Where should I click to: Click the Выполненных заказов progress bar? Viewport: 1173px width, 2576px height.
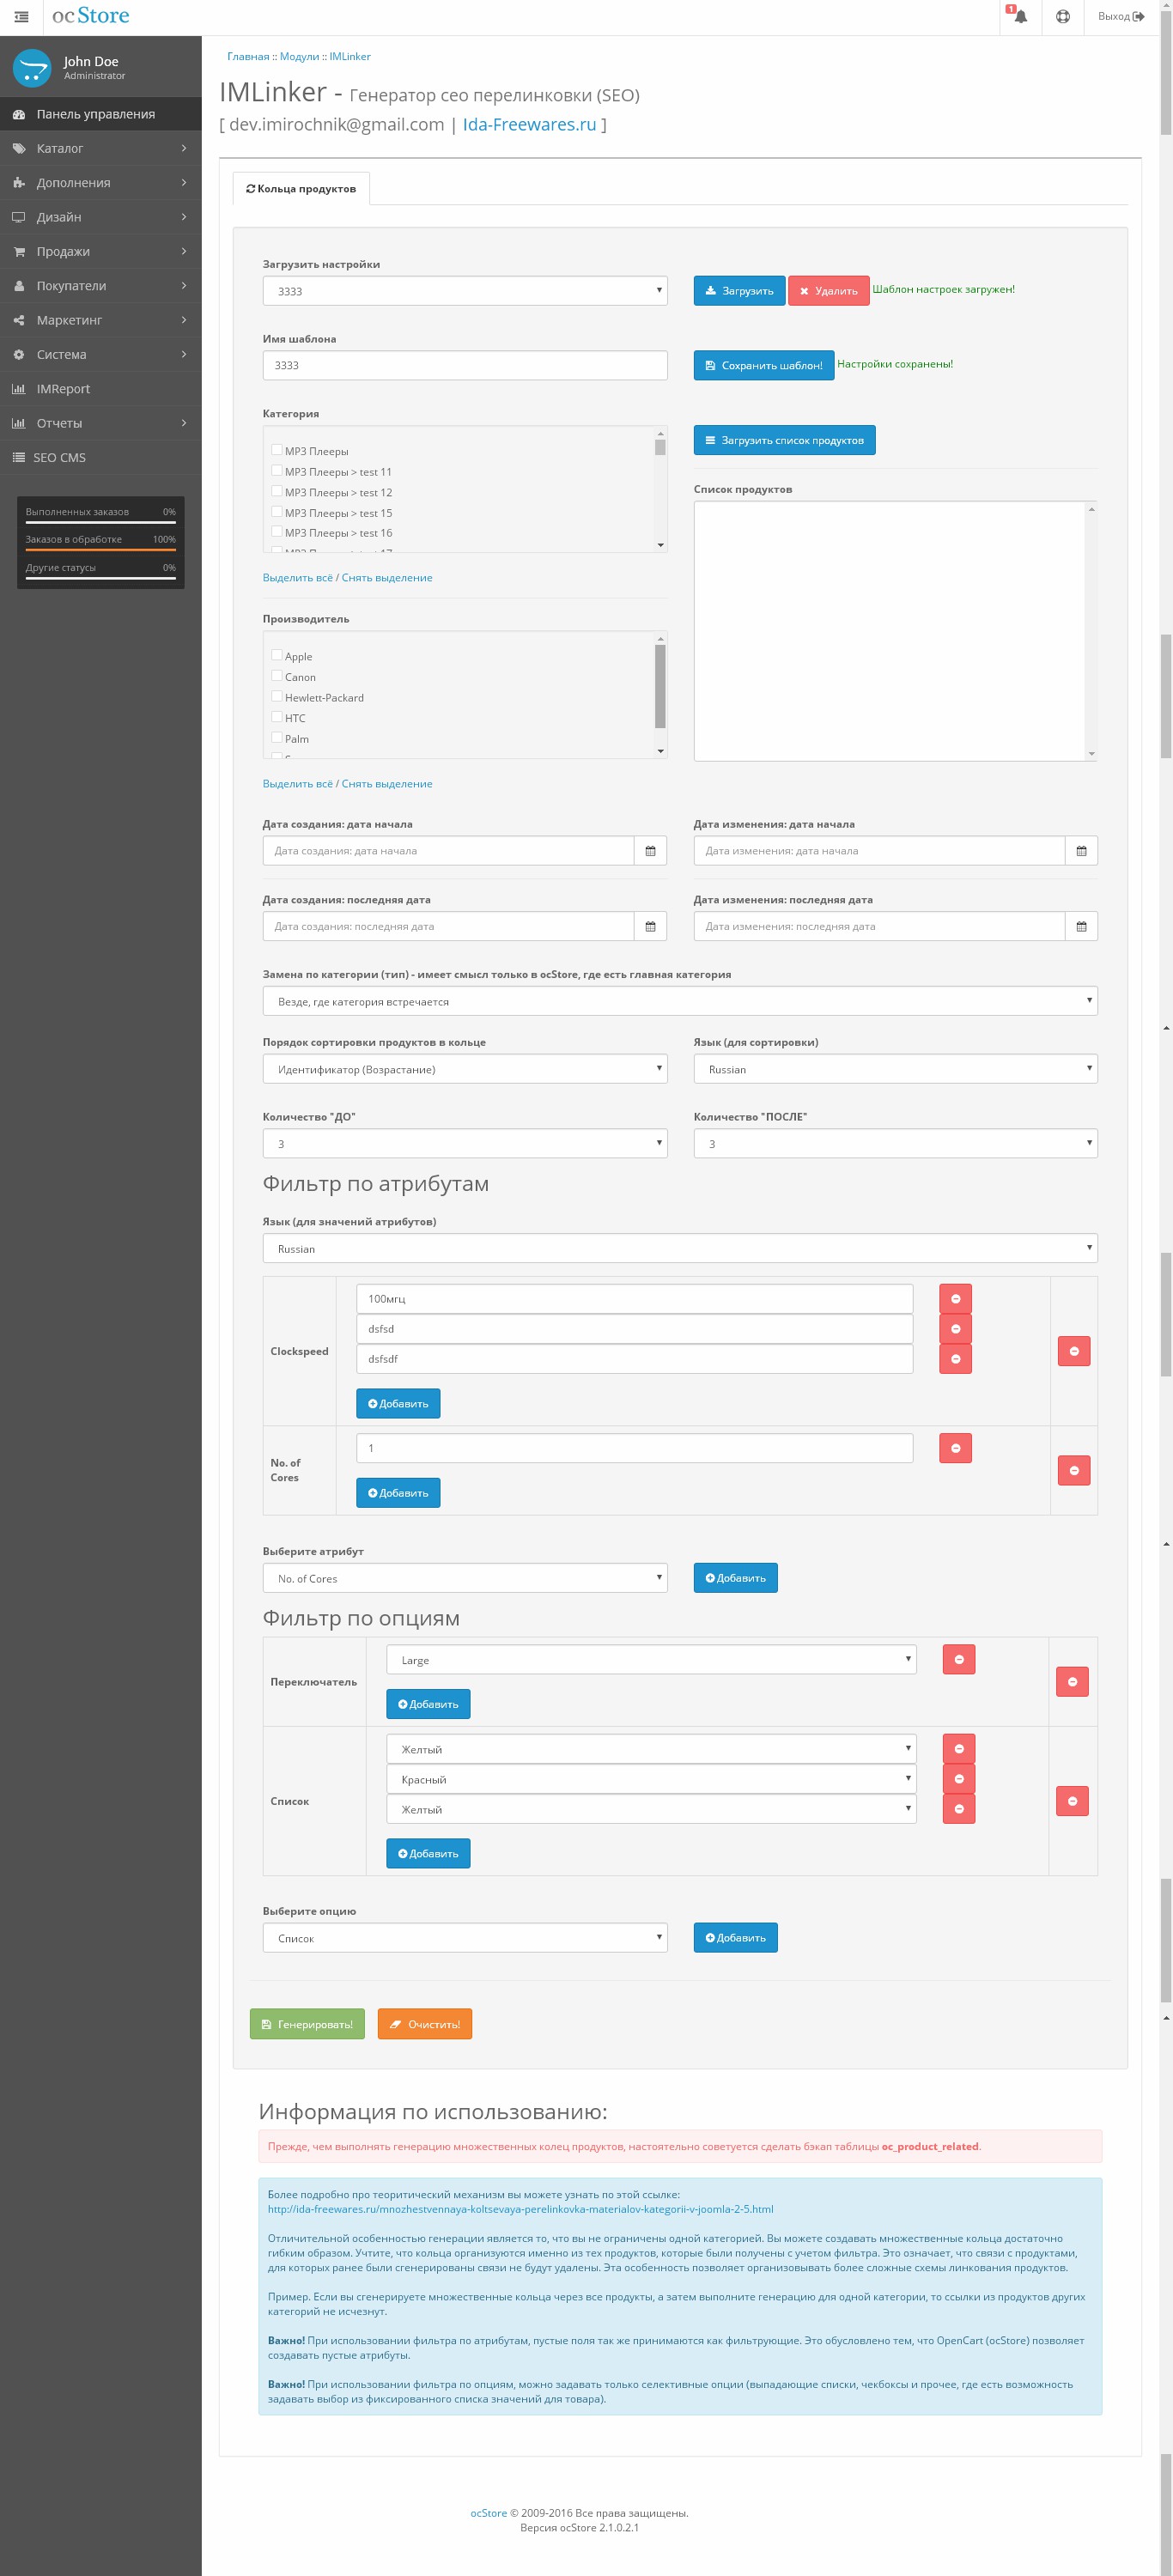pyautogui.click(x=100, y=523)
